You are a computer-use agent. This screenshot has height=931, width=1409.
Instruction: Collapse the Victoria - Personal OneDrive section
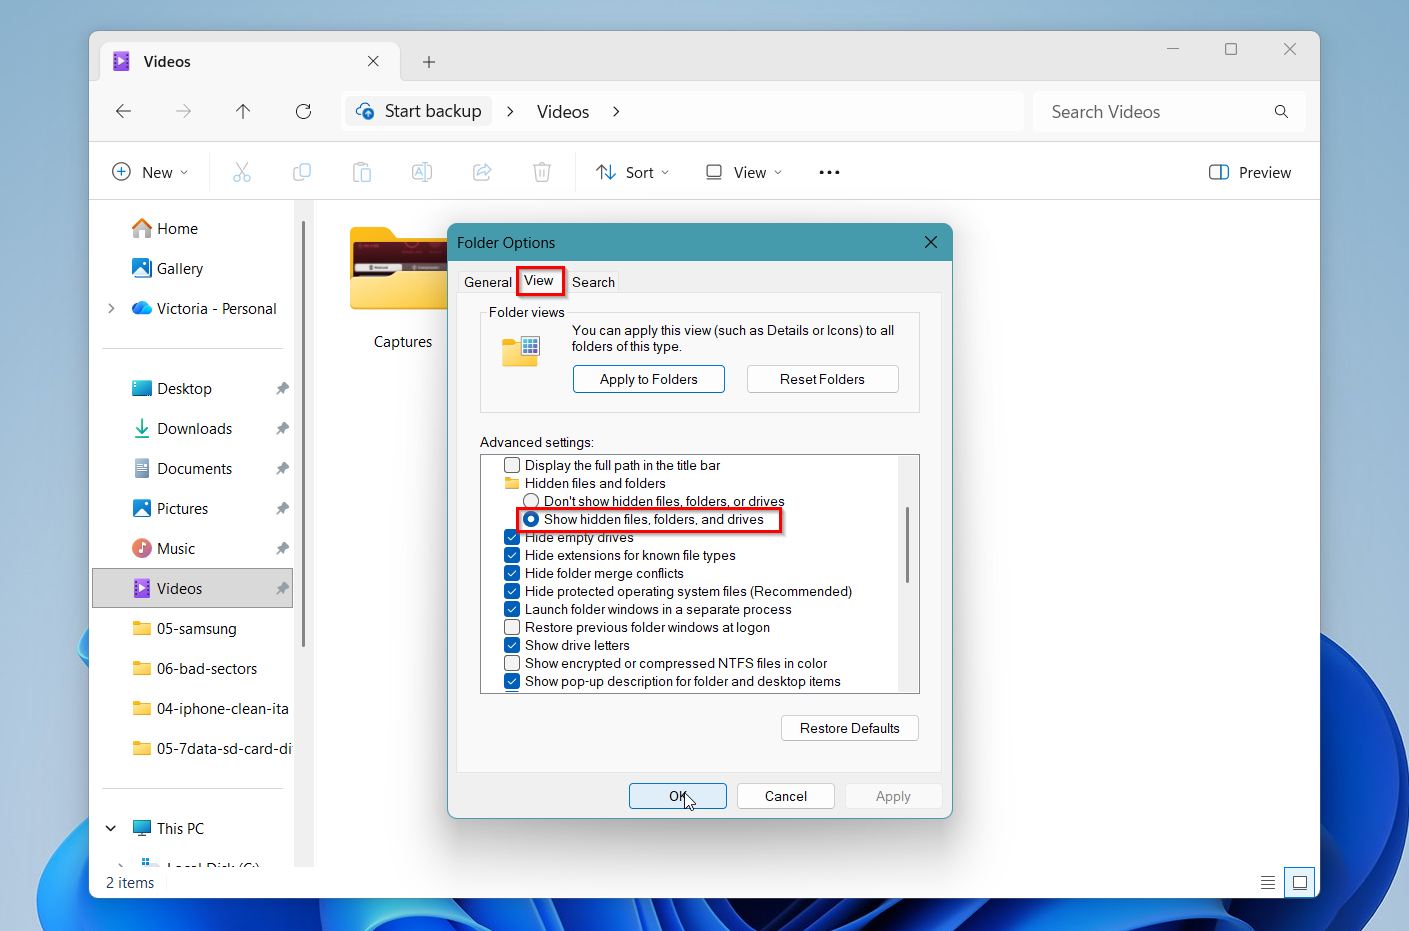(x=111, y=308)
